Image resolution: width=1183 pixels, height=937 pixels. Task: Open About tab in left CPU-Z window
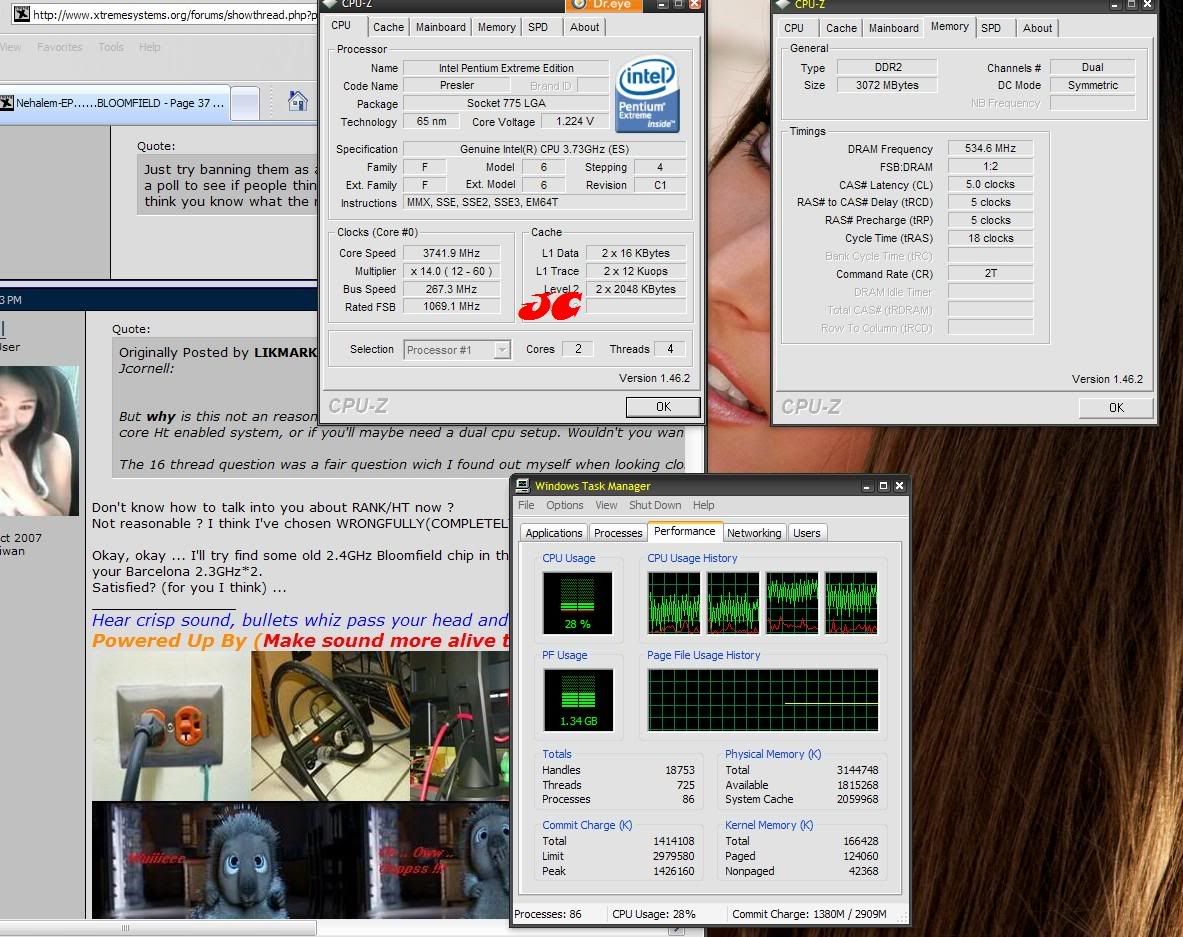[584, 27]
